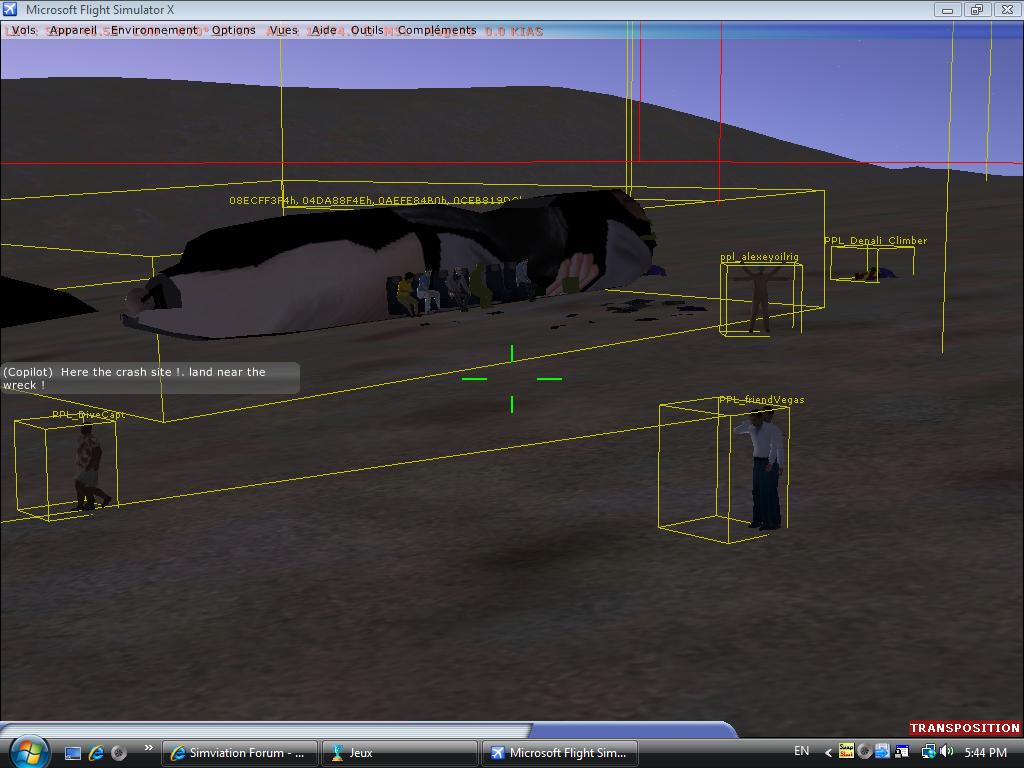Viewport: 1024px width, 768px height.
Task: Expand quick launch overflow chevron
Action: (x=148, y=748)
